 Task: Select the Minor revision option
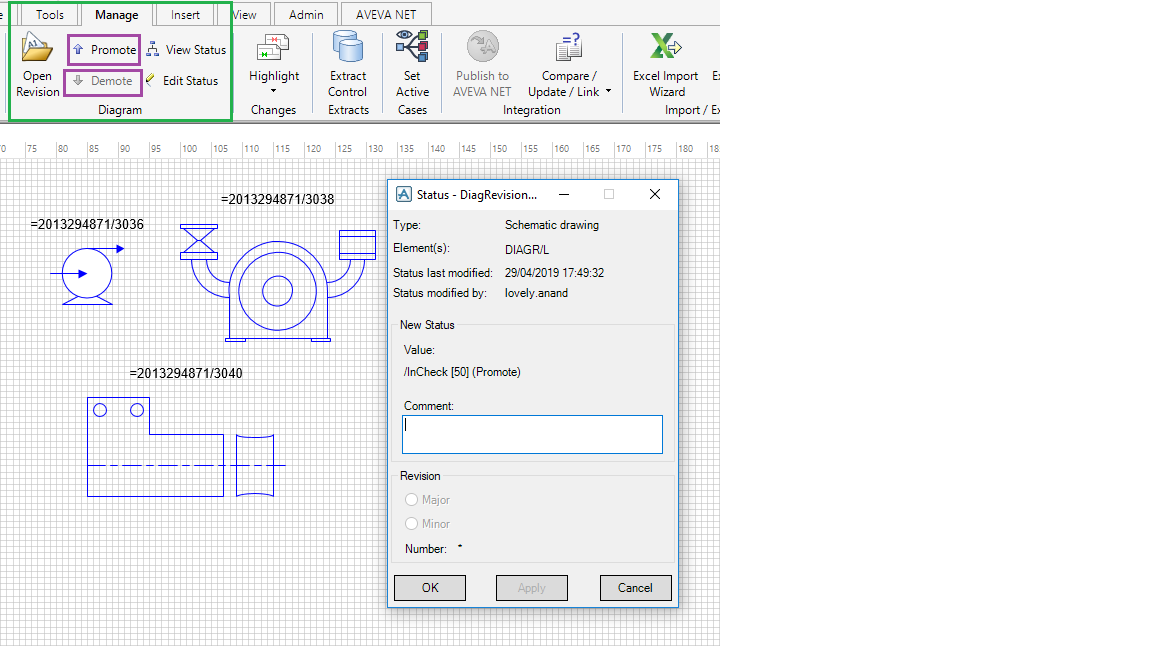pyautogui.click(x=411, y=523)
